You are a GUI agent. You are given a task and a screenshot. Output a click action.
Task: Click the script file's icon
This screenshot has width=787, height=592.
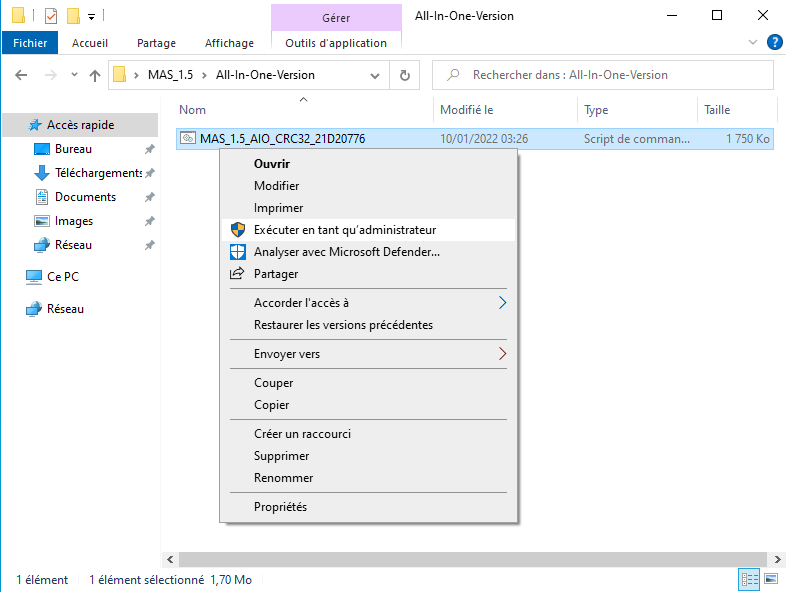188,138
